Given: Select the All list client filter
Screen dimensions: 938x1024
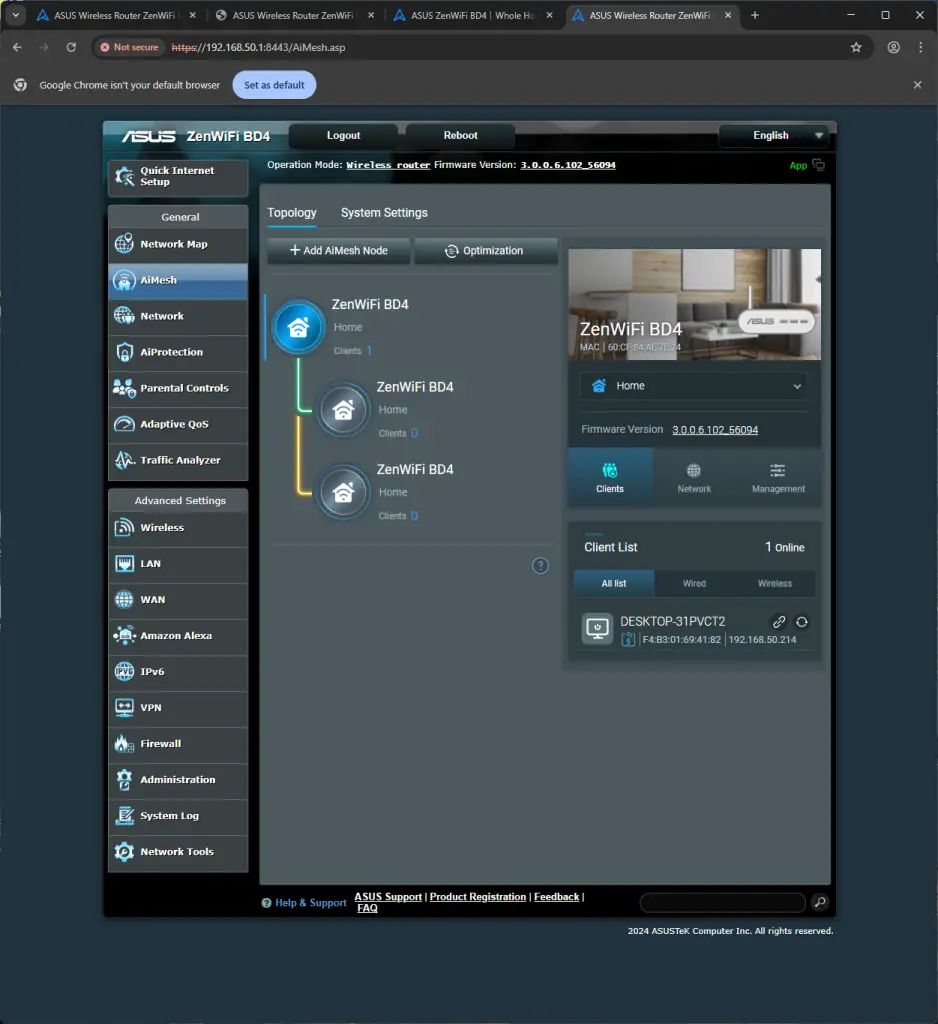Looking at the screenshot, I should click(614, 583).
